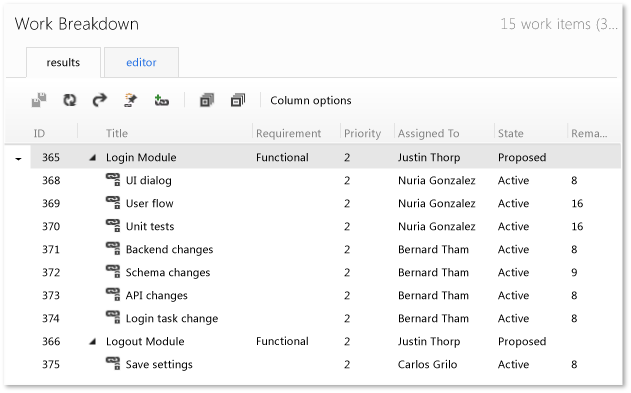Click ID 366 cell
Viewport: 631px width, 393px height.
point(51,342)
